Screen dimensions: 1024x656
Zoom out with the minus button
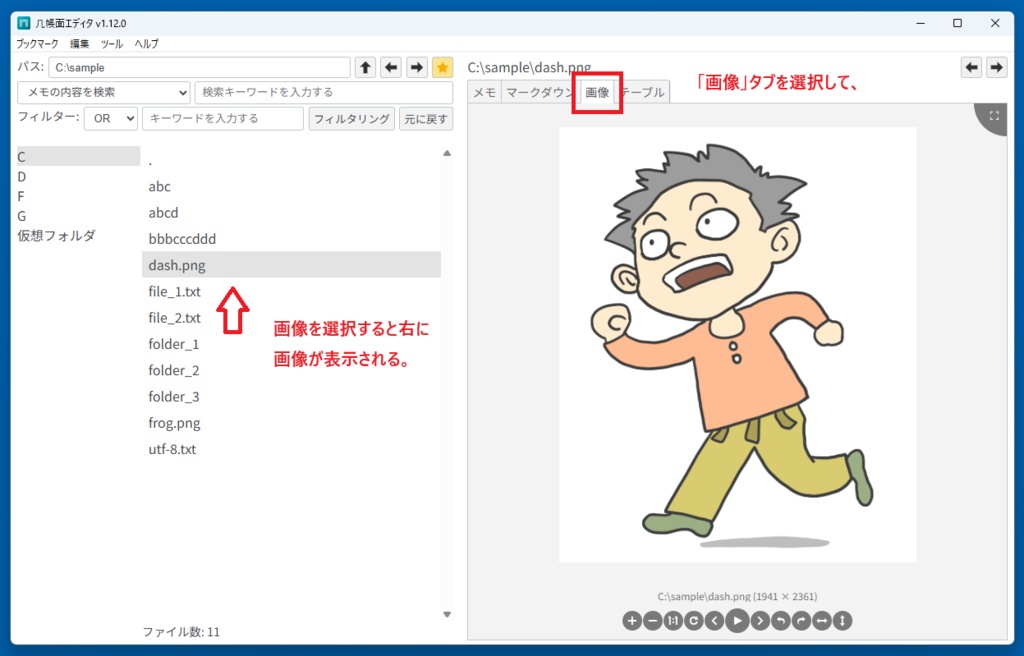point(652,621)
